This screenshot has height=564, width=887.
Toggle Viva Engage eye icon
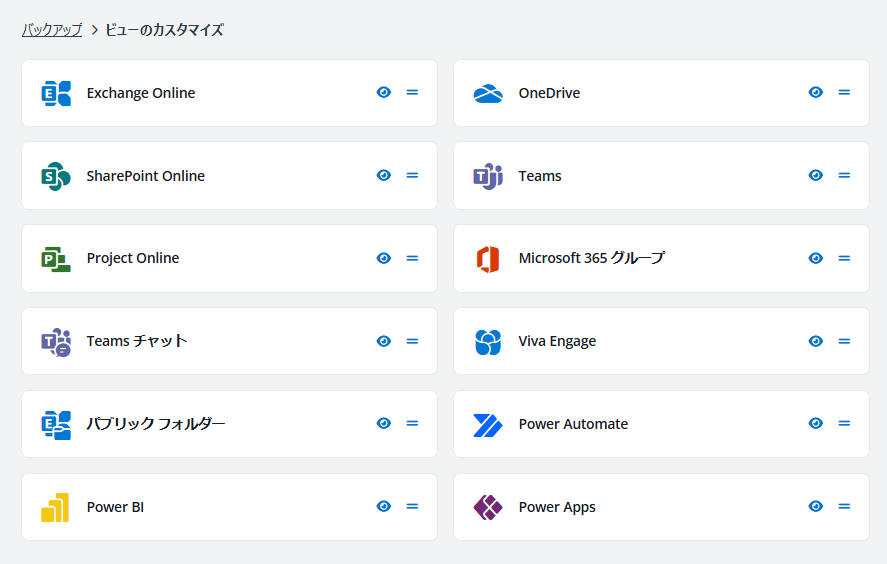(x=816, y=341)
